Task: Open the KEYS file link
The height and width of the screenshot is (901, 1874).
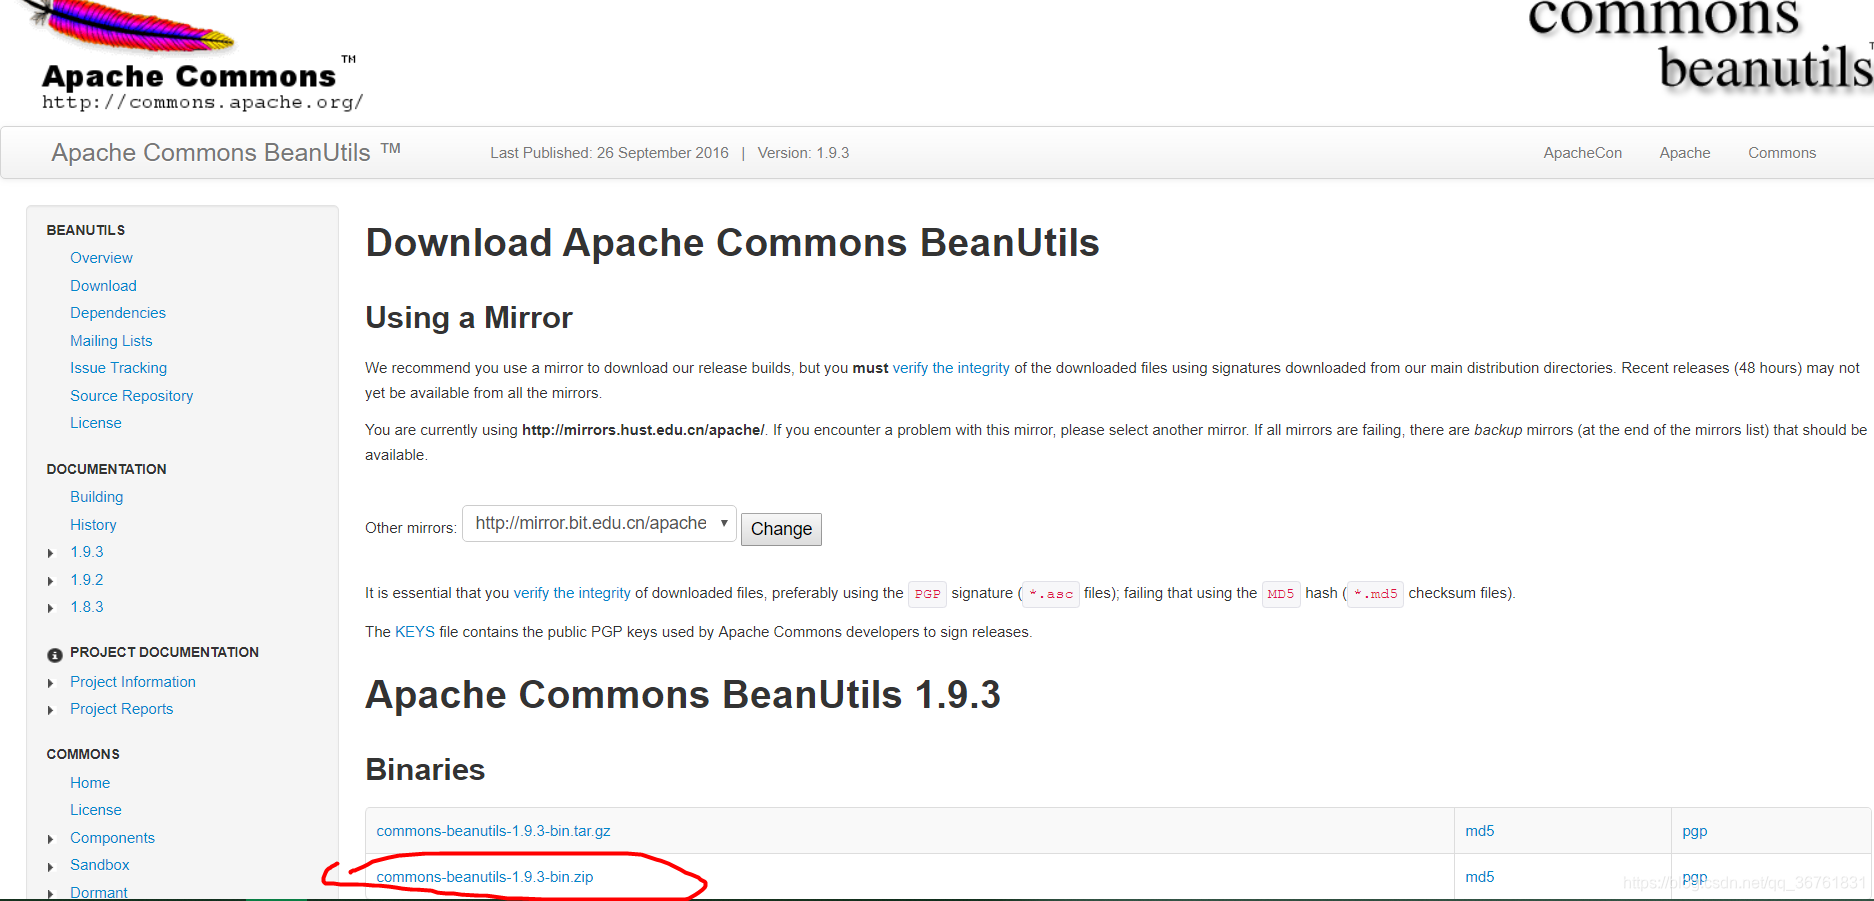Action: coord(414,631)
